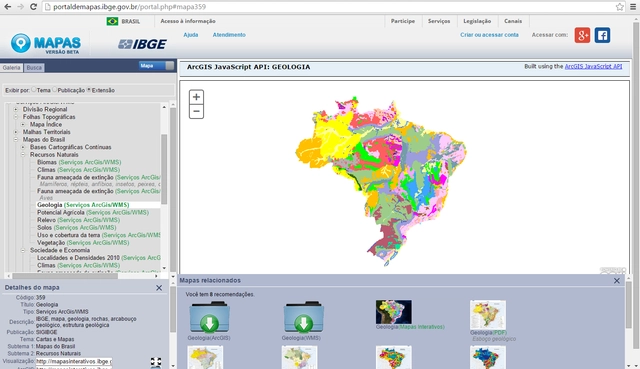Click the IBGE logo

142,44
